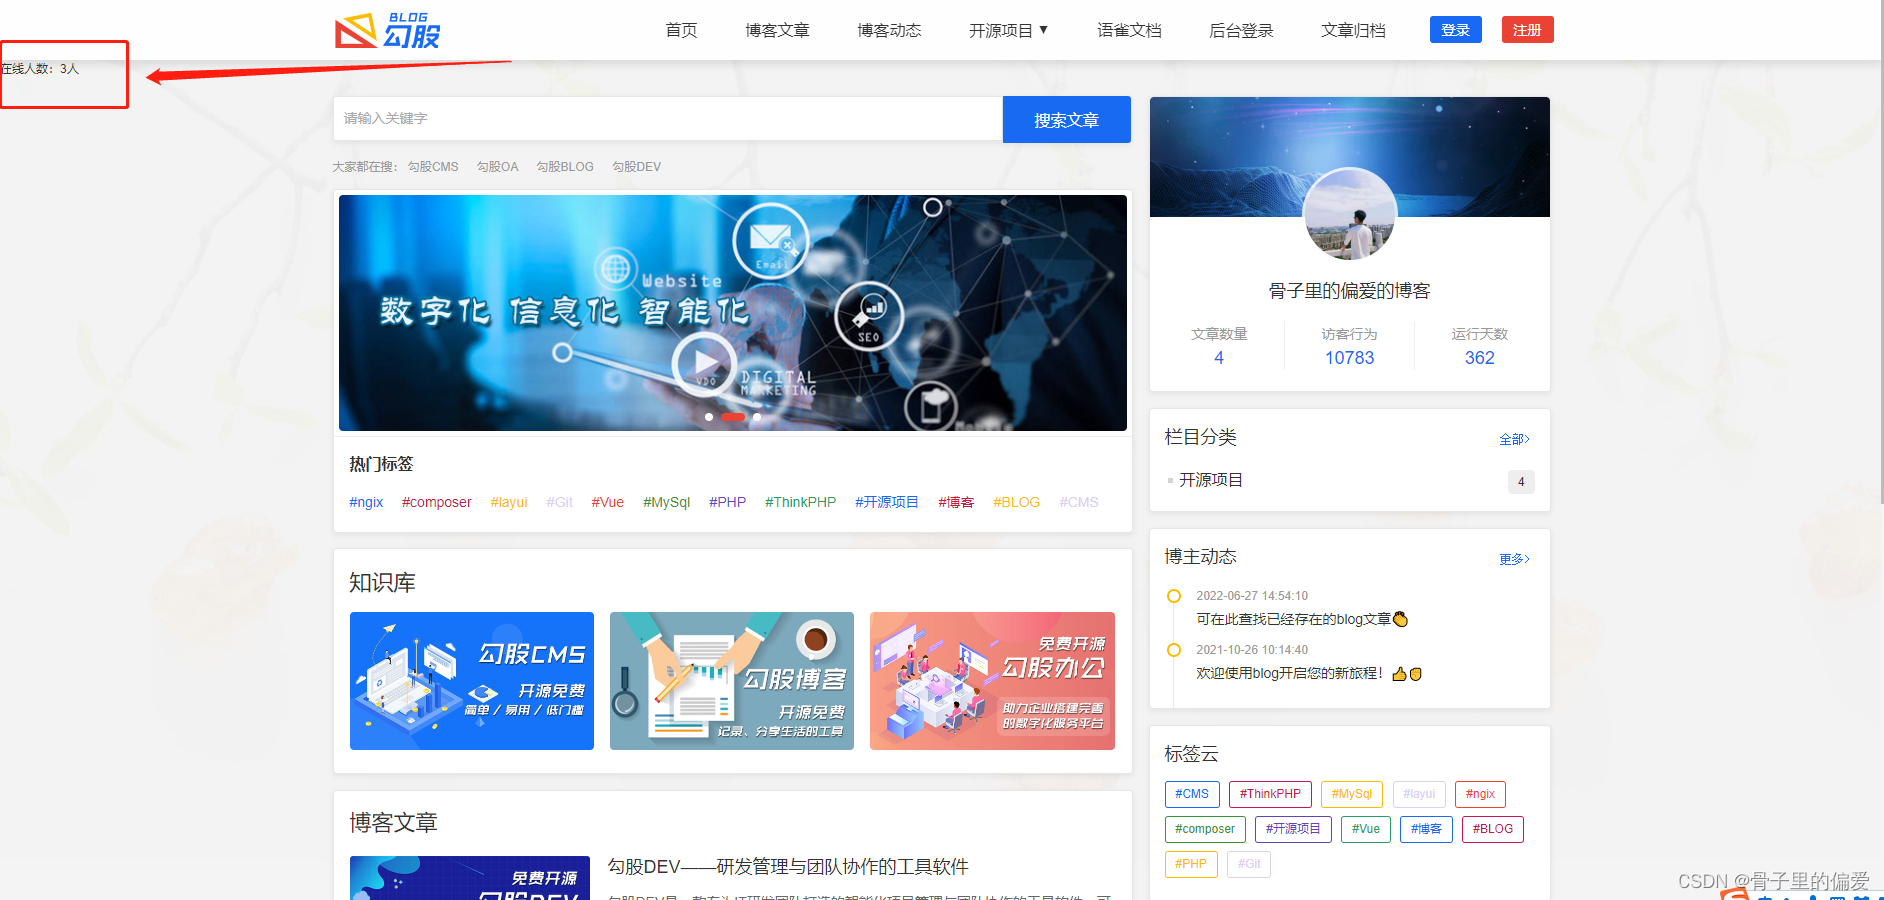
Task: Click the #Git hot tag
Action: [x=559, y=502]
